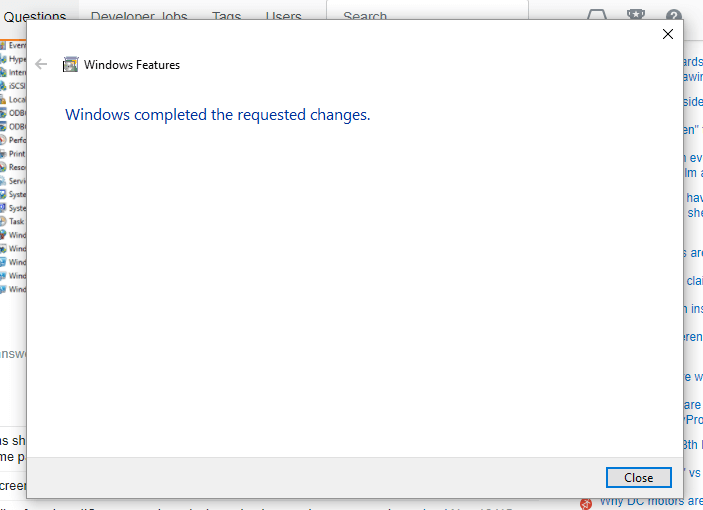The height and width of the screenshot is (510, 703).
Task: Open the Tags tab in the background page
Action: (x=226, y=16)
